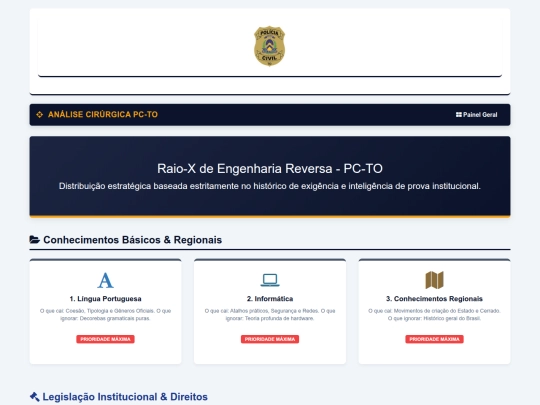The image size is (540, 405).
Task: Click the Conhecimentos Regionais description about Cerrado
Action: coord(435,315)
